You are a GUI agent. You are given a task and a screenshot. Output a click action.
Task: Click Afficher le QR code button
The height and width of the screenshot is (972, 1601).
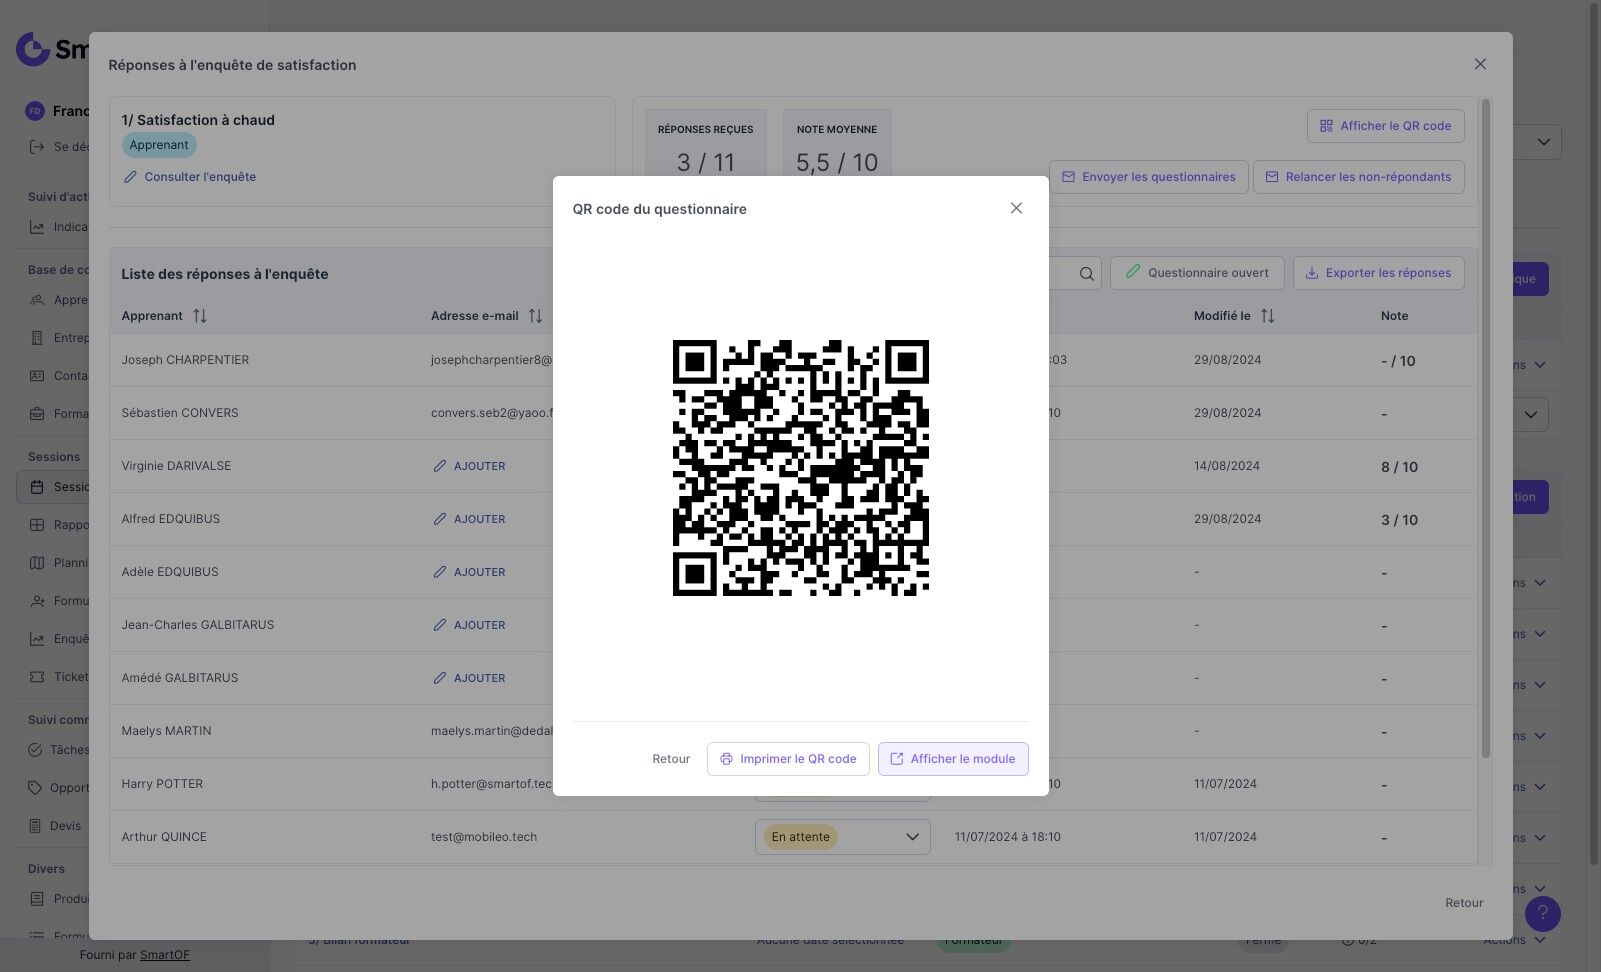[x=1386, y=126]
